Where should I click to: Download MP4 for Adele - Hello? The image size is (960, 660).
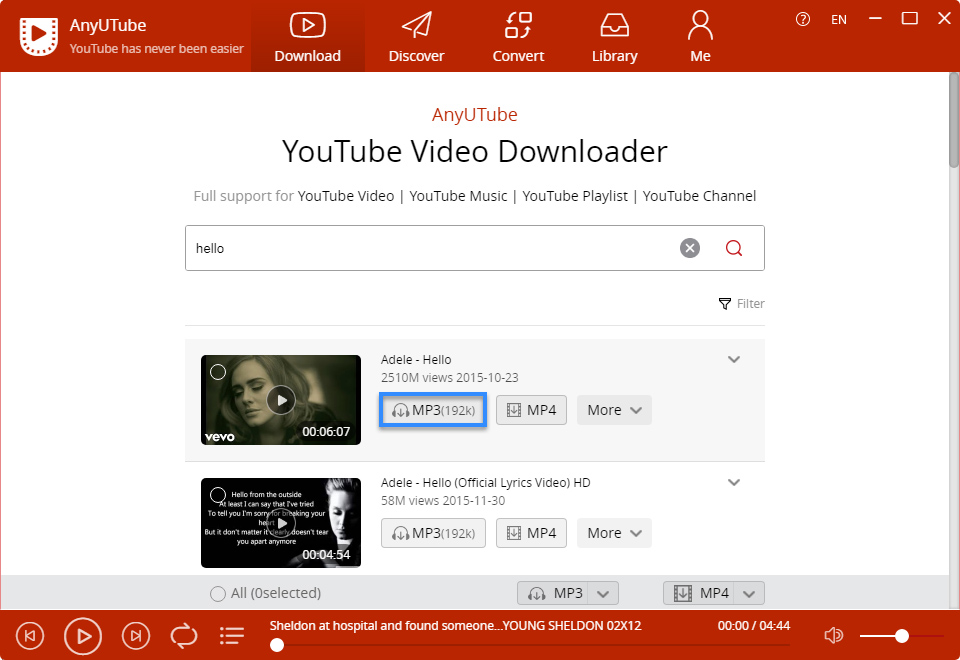point(531,410)
